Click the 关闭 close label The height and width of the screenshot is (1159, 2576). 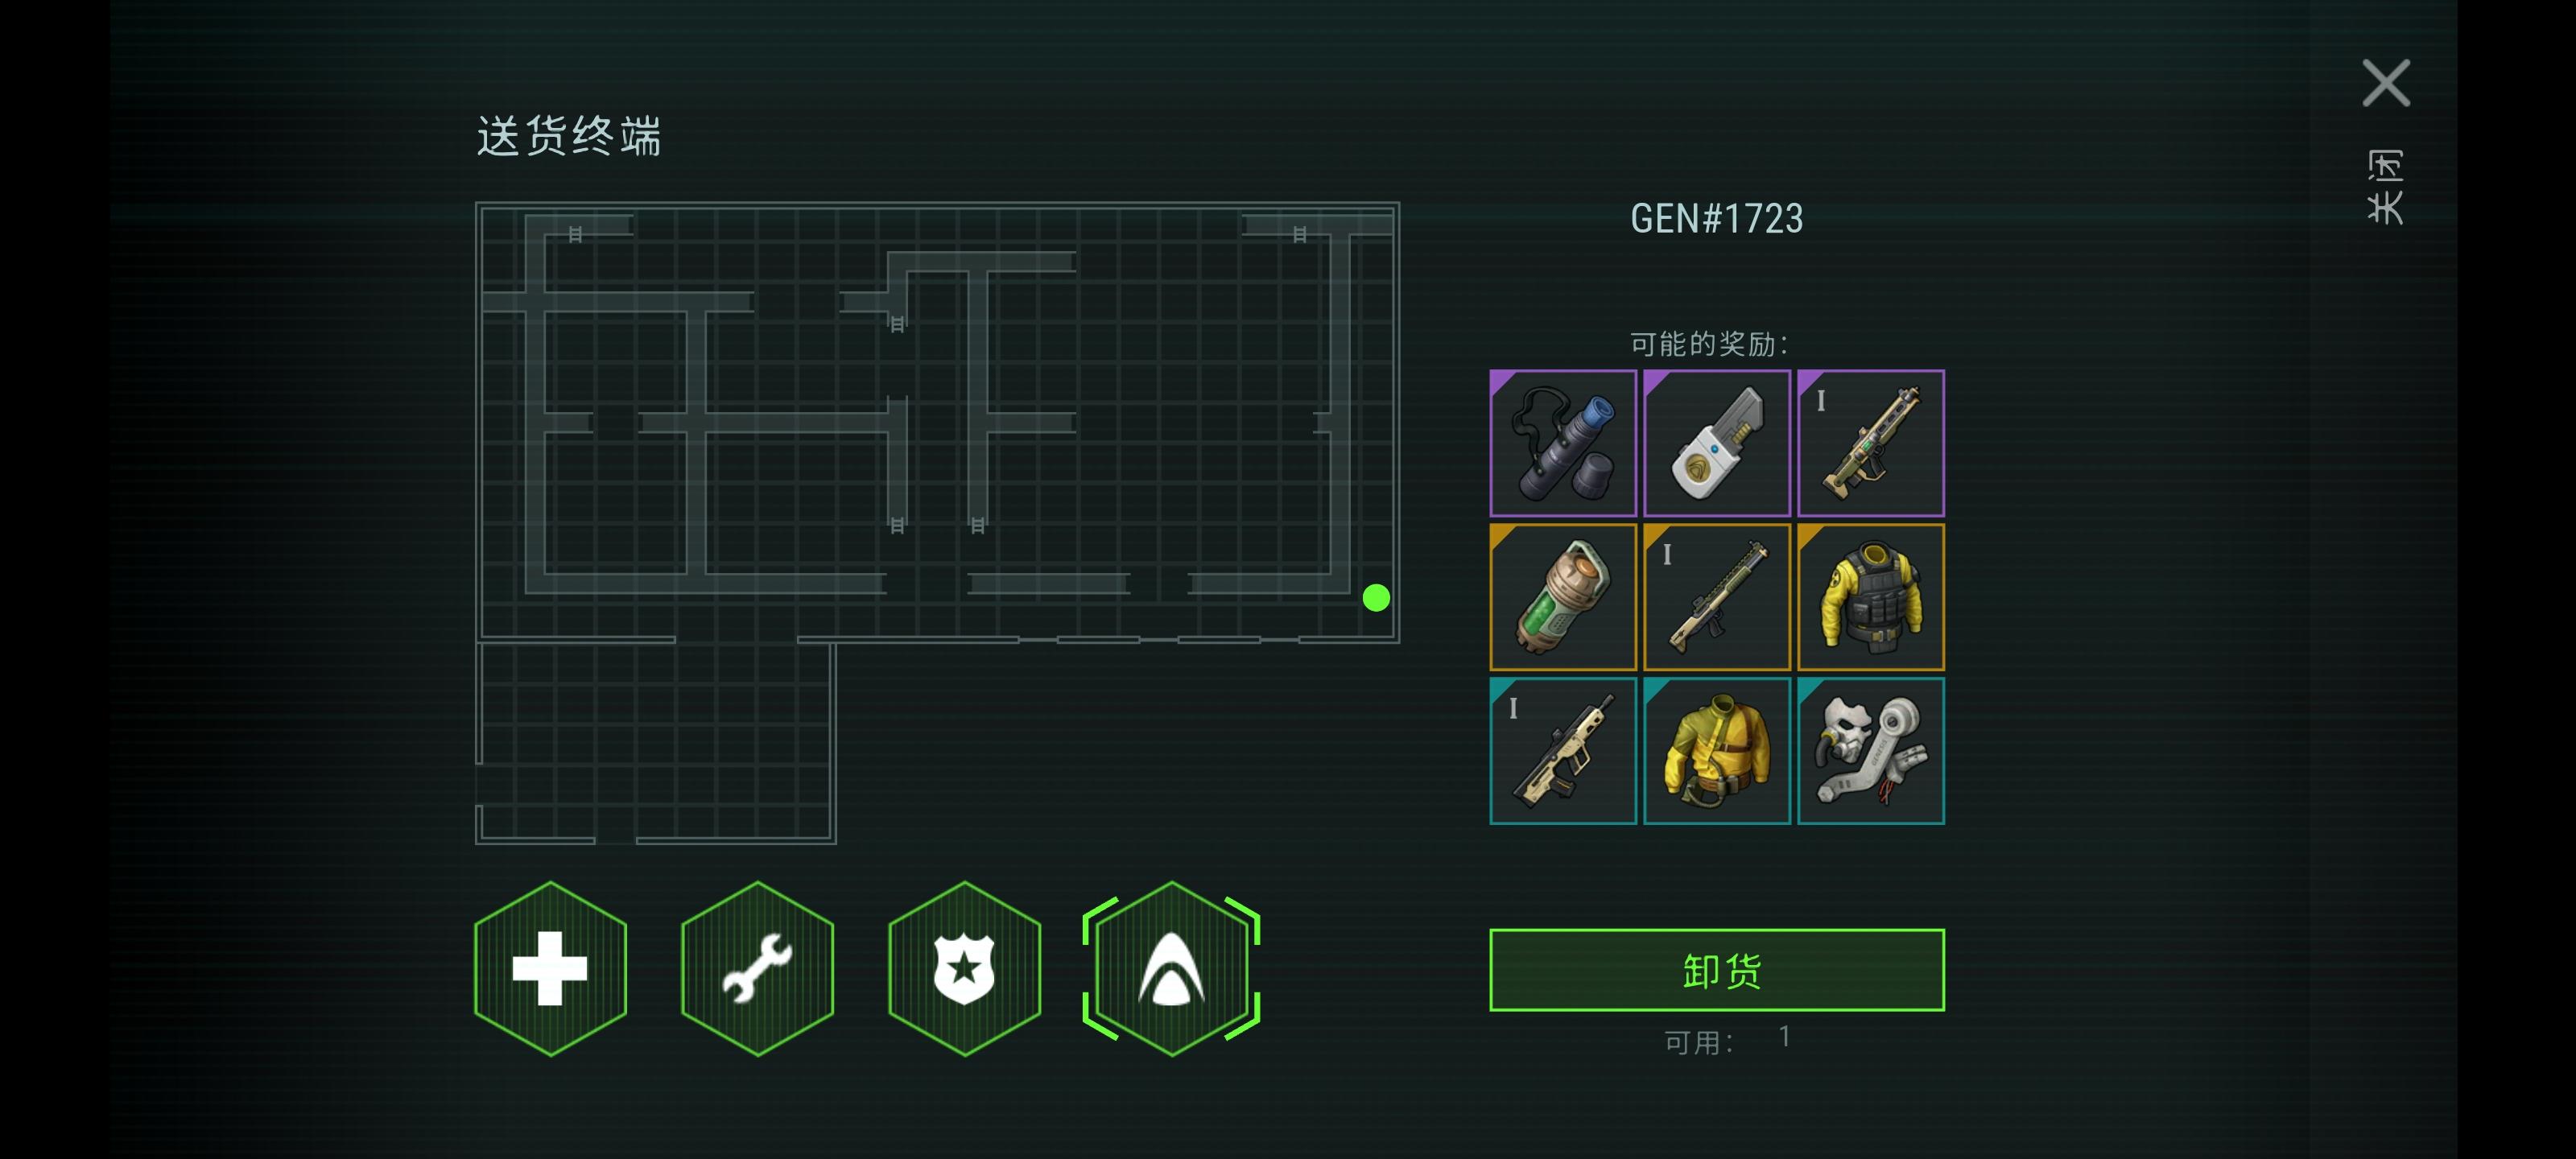pos(2385,187)
